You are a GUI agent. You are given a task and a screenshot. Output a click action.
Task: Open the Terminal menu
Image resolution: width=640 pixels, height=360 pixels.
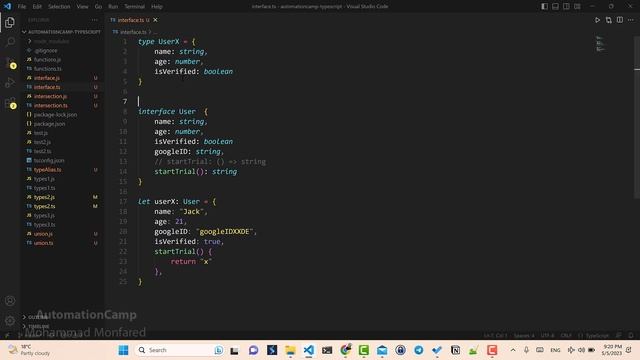[134, 7]
